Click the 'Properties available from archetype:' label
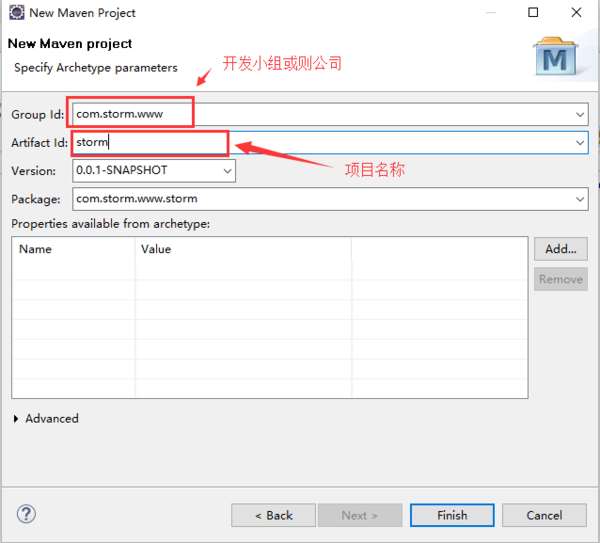This screenshot has width=600, height=543. [x=111, y=224]
